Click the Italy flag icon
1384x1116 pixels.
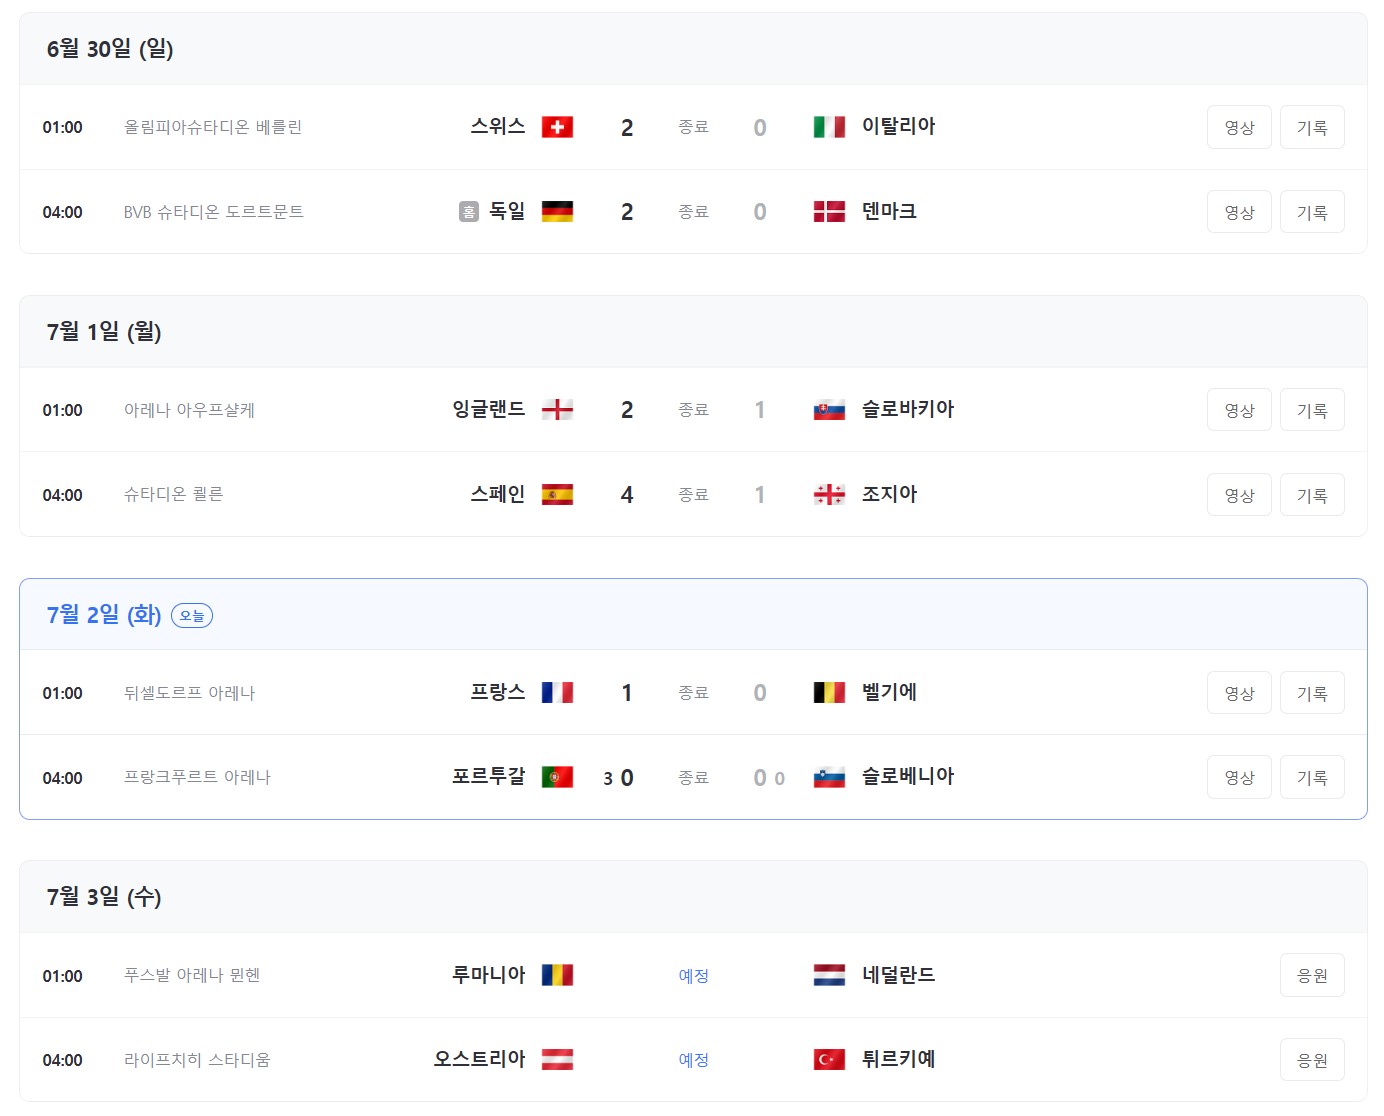point(829,127)
